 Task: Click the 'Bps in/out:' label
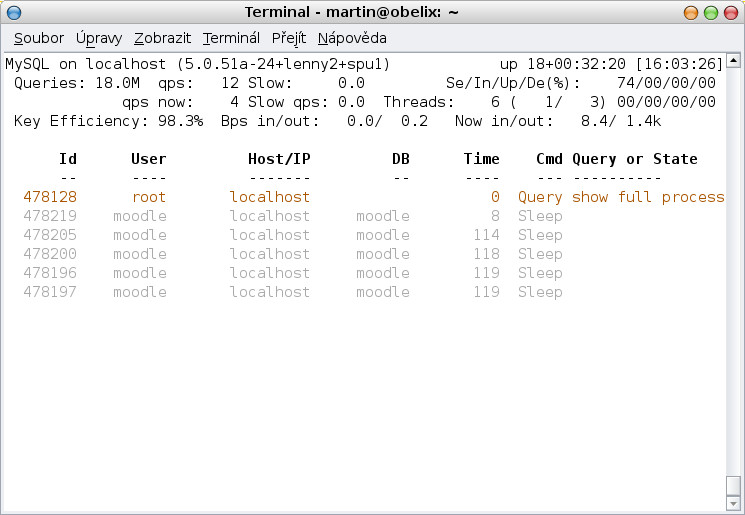270,121
